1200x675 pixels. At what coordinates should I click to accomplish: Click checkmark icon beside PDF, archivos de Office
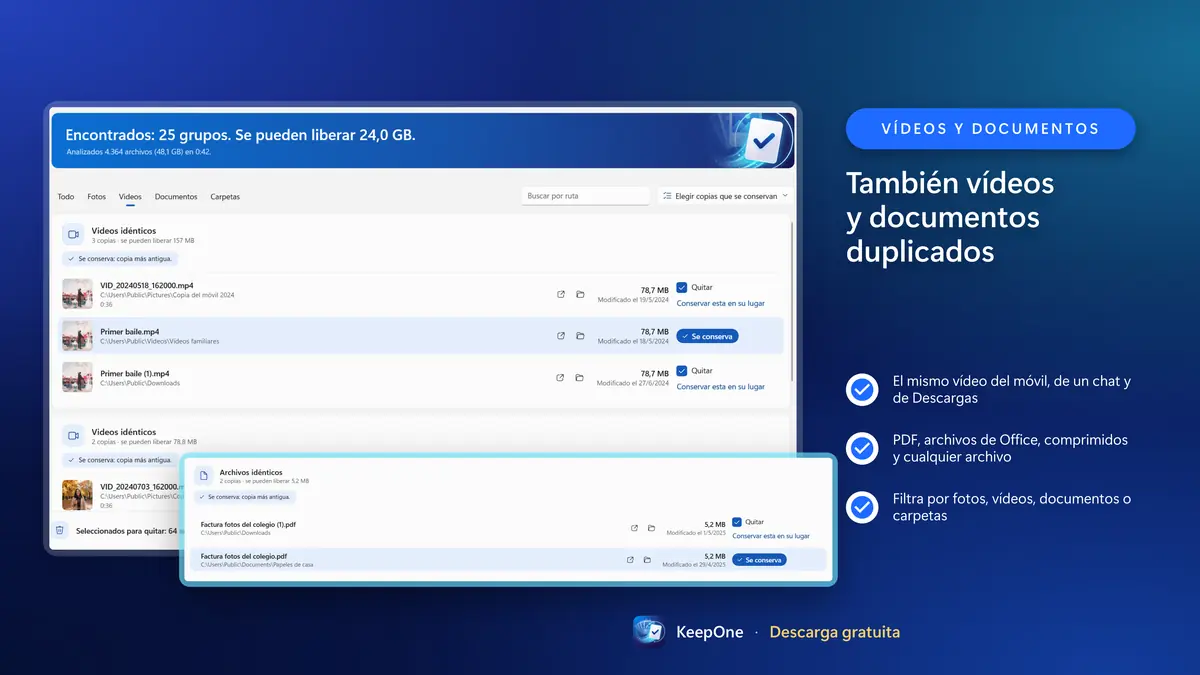(862, 448)
